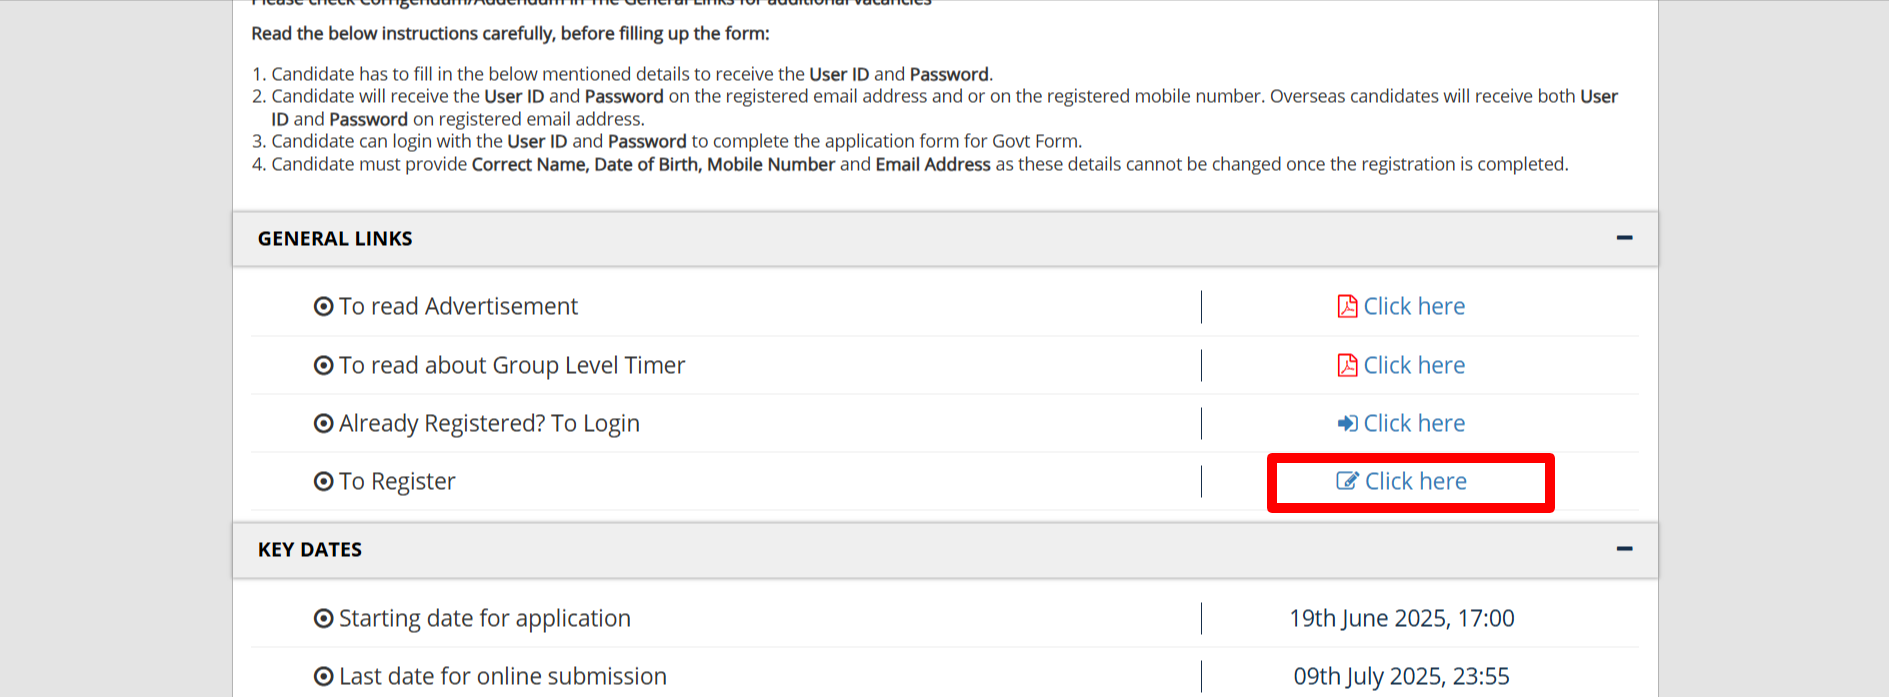
Task: Click the PDF icon in the Advertisement row
Action: [1347, 306]
